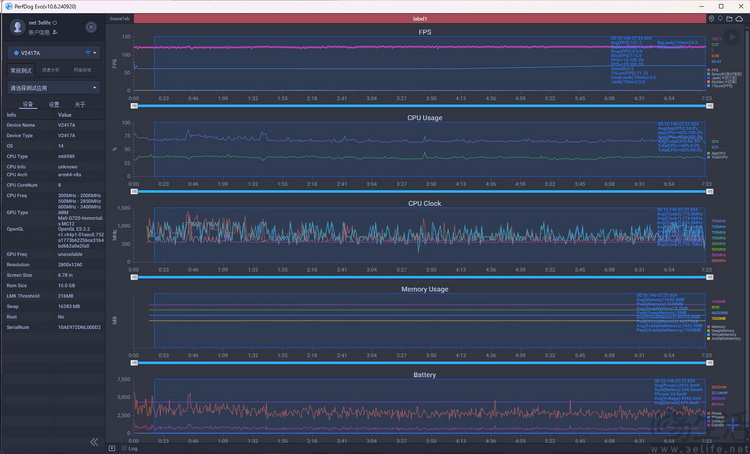The height and width of the screenshot is (454, 750).
Task: Click the PerfDog app logo in title bar
Action: pos(8,6)
